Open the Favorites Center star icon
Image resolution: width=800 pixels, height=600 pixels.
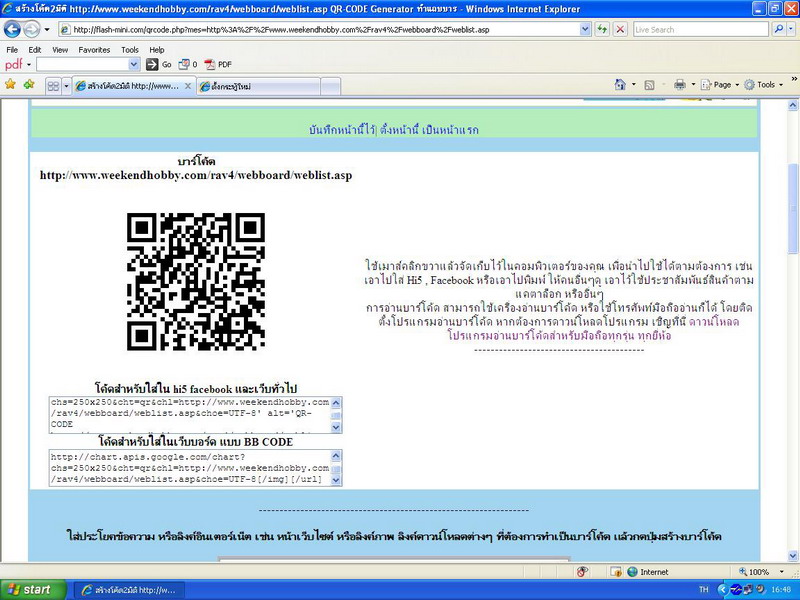point(11,85)
